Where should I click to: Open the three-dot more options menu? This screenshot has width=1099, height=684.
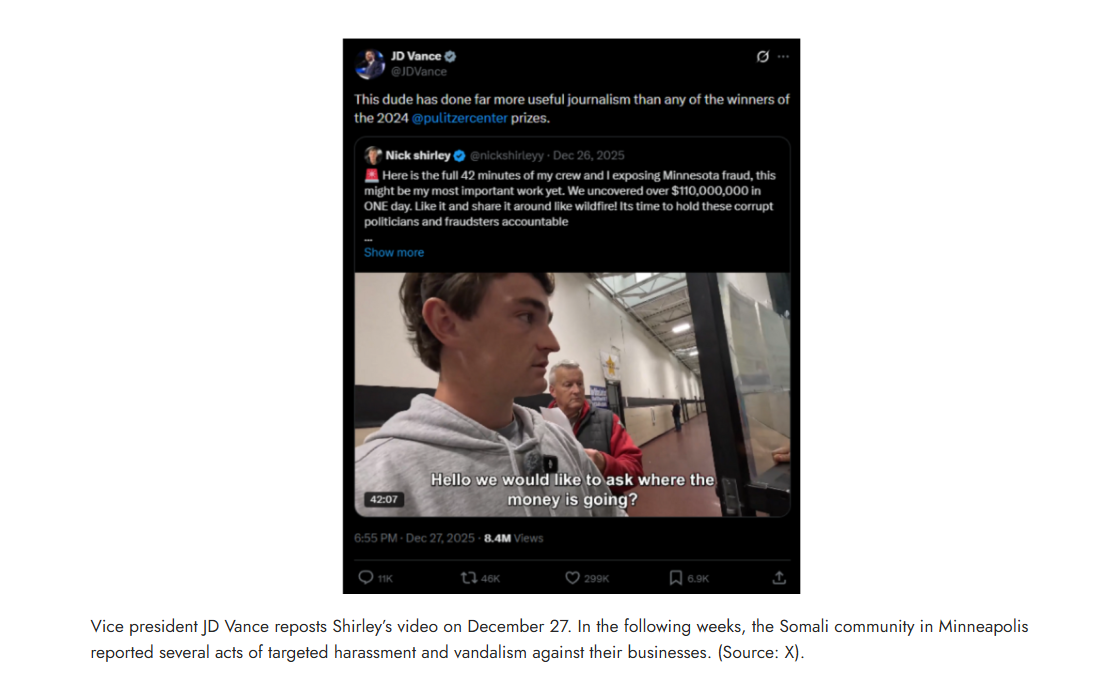tap(784, 56)
